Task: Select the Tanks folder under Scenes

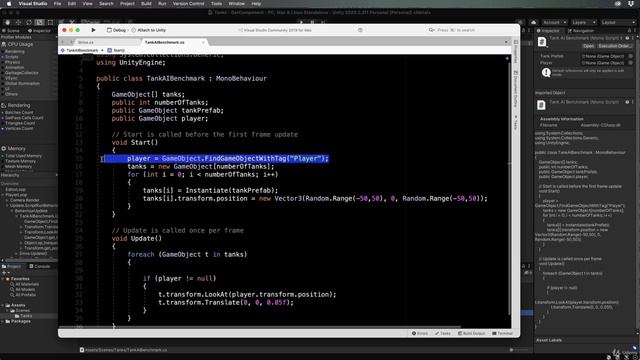Action: [x=24, y=316]
